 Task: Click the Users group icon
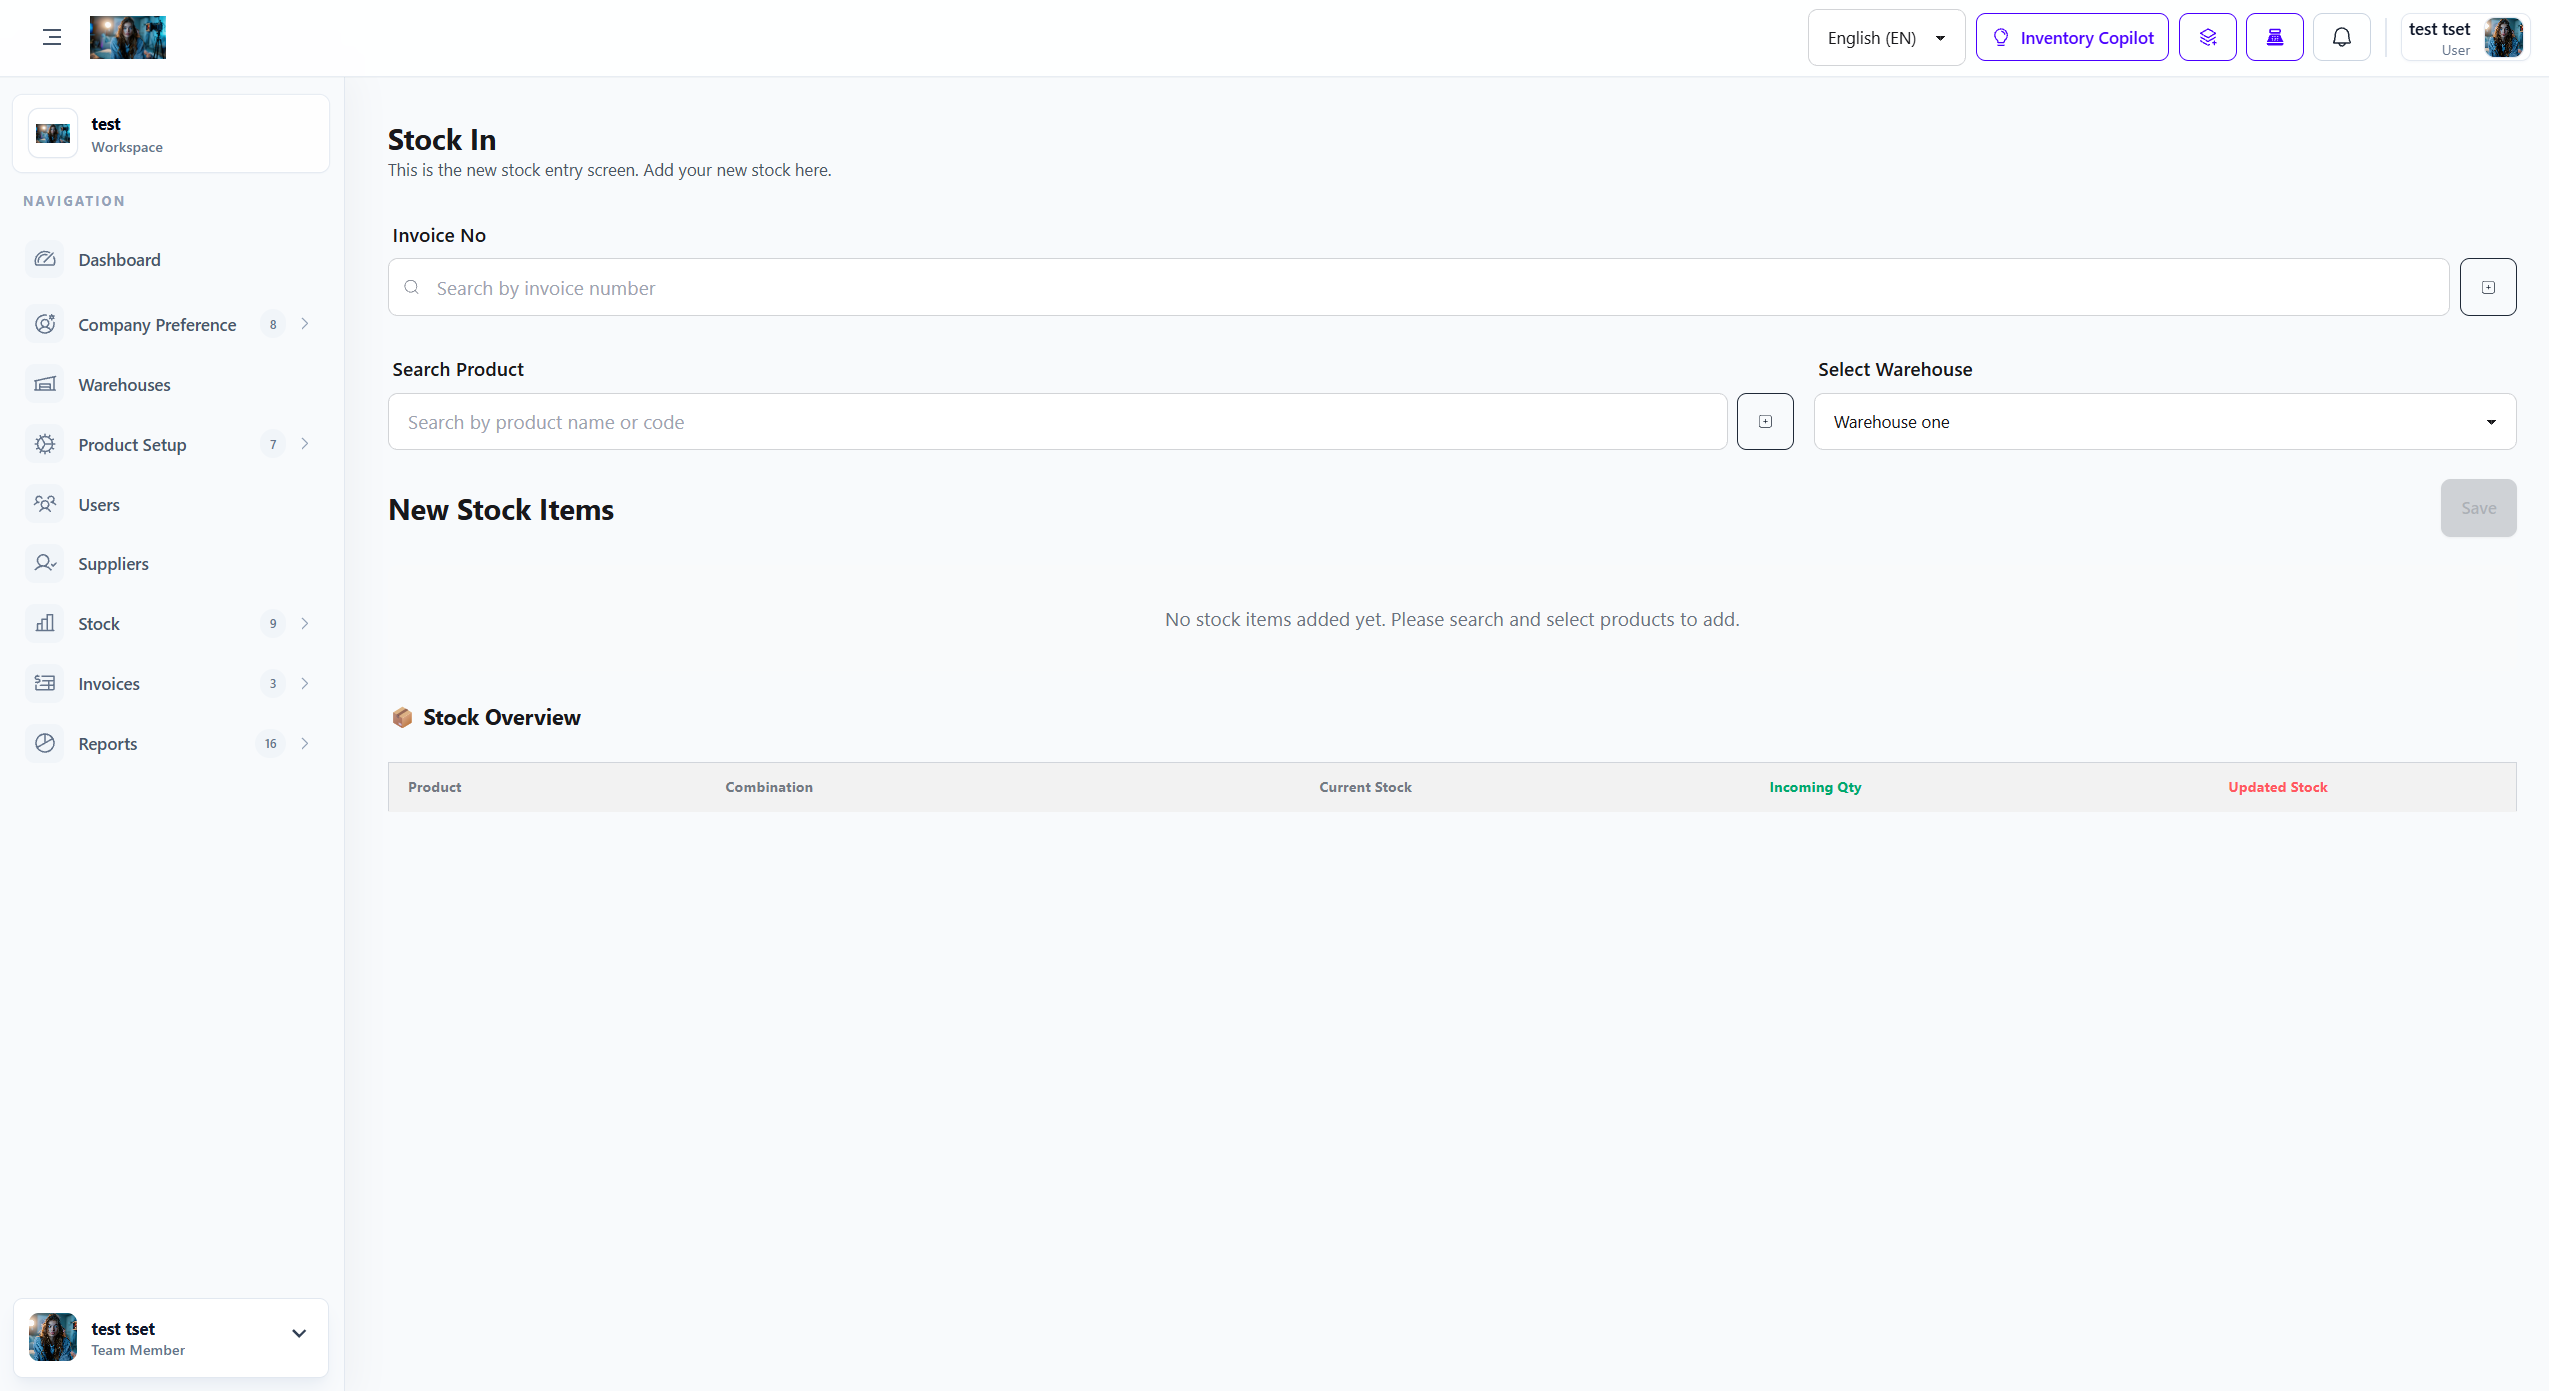45,504
